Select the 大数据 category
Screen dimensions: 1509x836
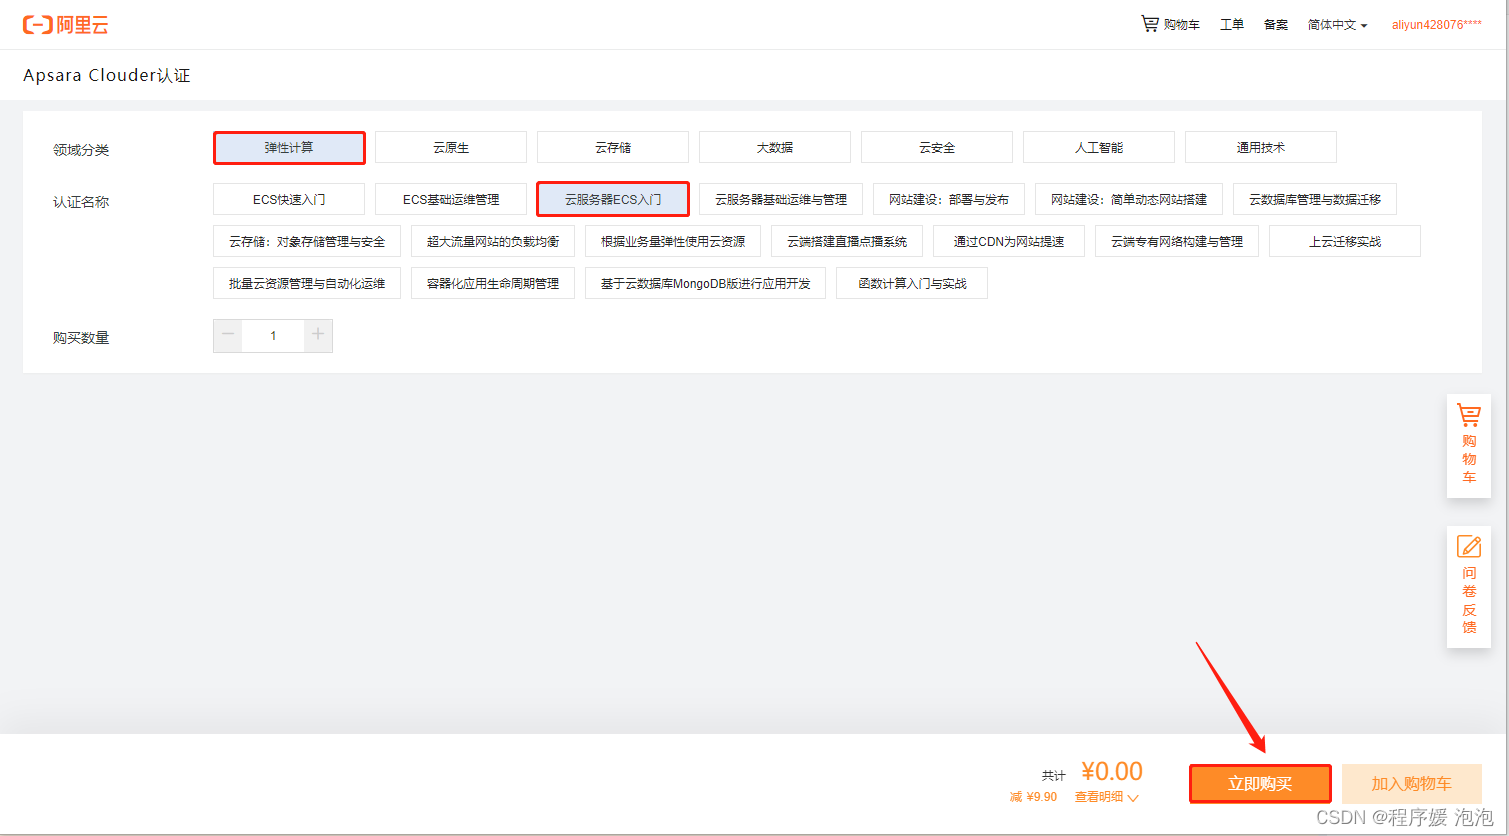pos(775,148)
